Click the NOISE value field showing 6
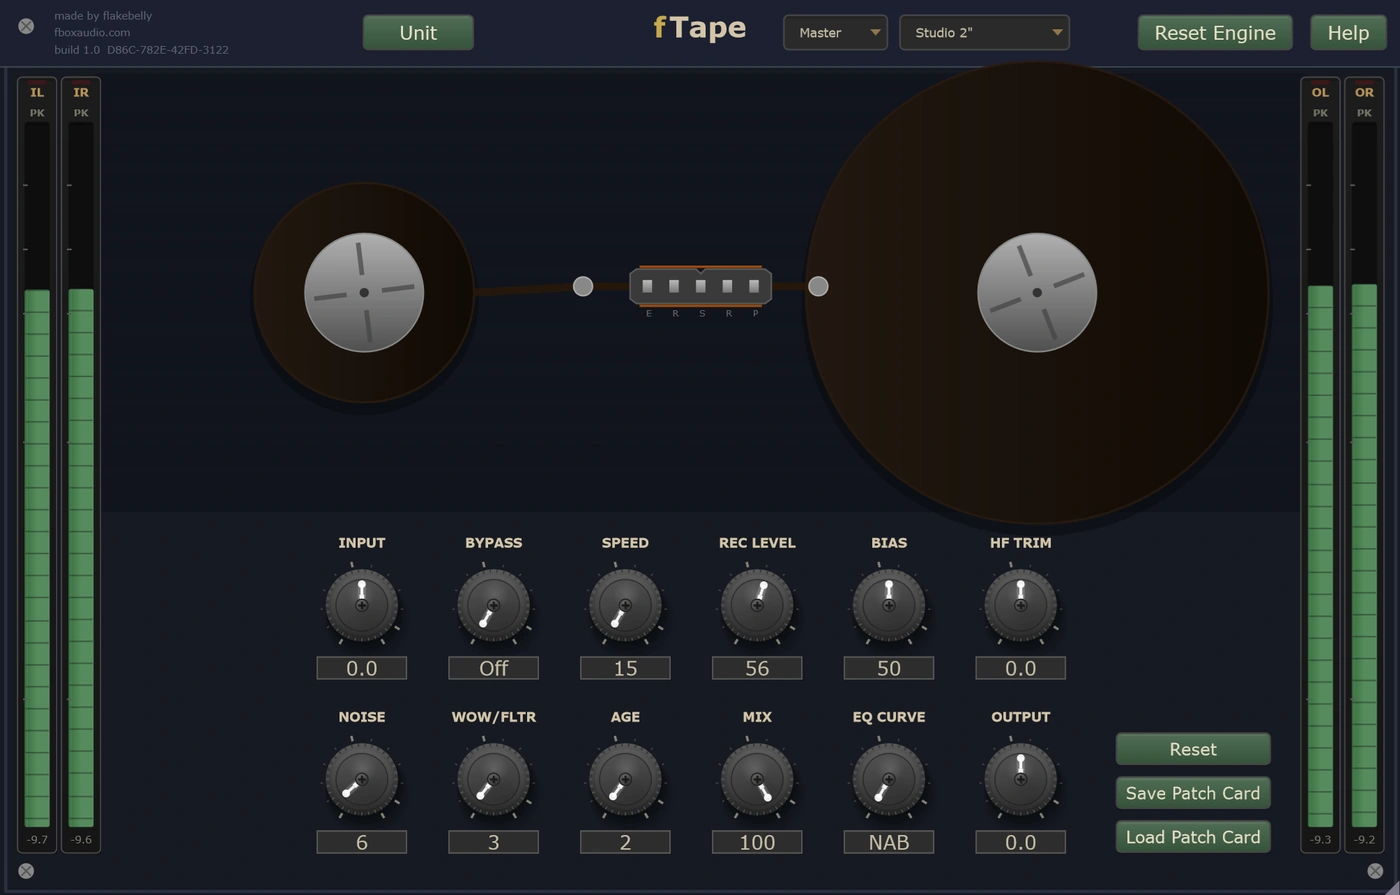The image size is (1400, 895). 362,842
